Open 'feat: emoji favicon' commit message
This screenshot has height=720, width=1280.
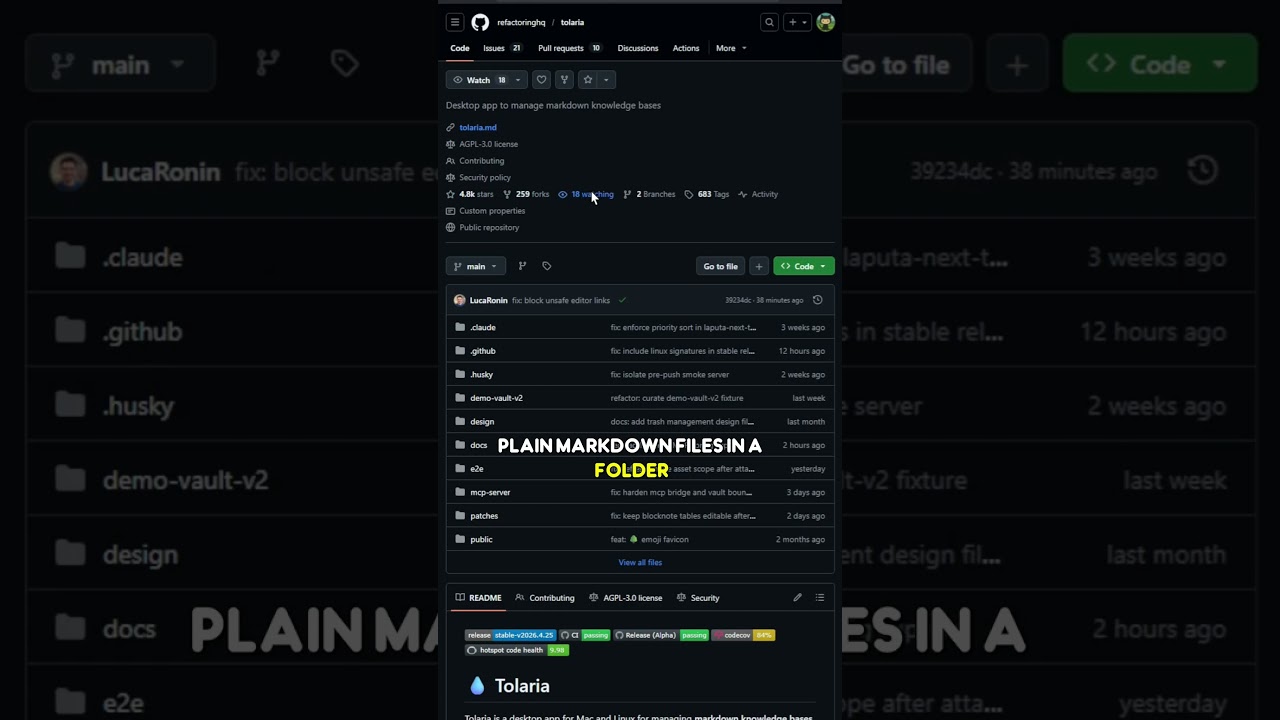tap(650, 539)
